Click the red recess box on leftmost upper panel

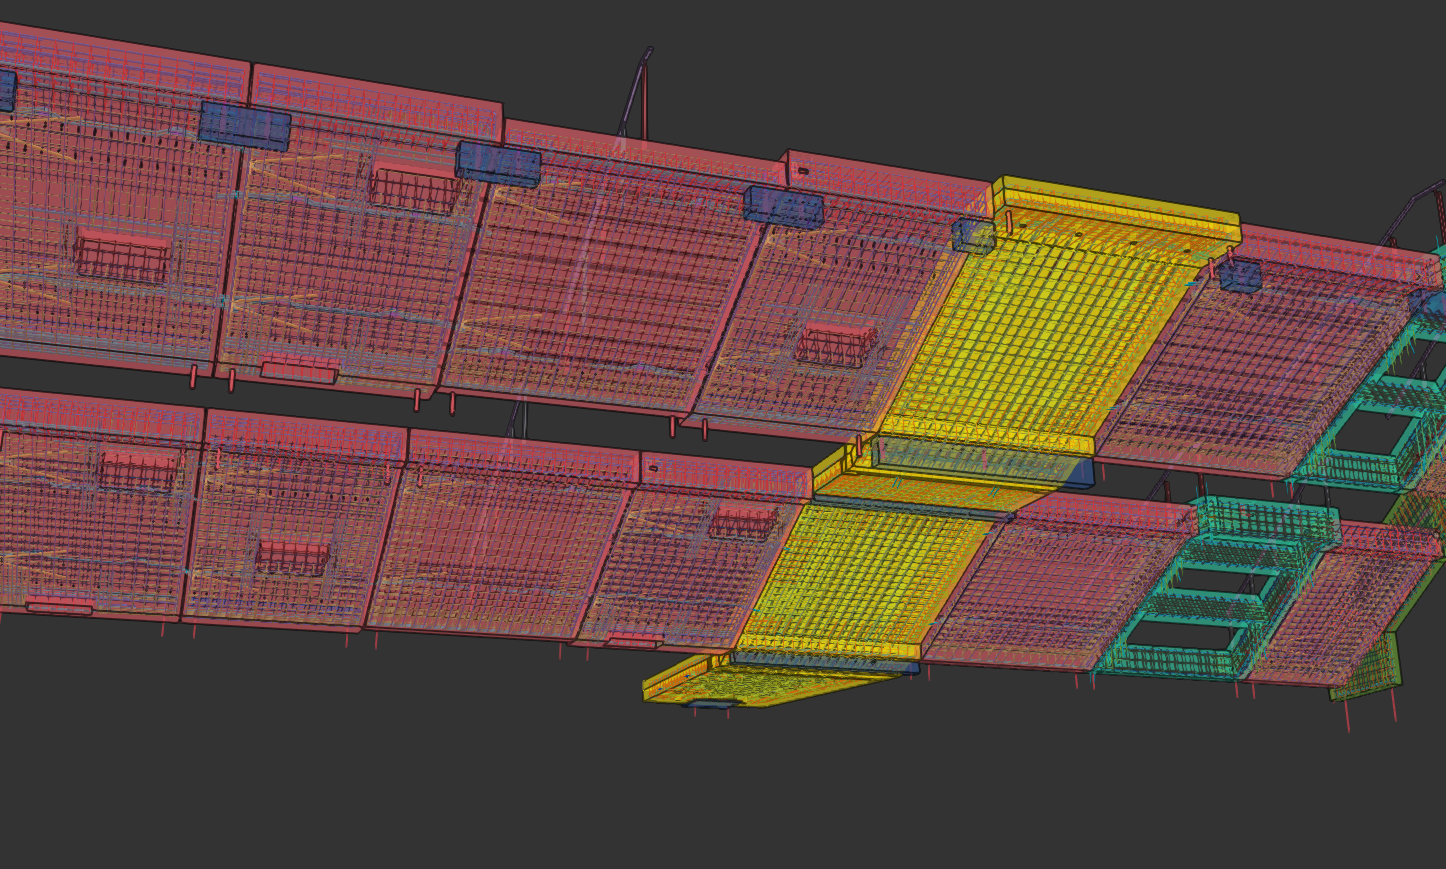tap(122, 256)
